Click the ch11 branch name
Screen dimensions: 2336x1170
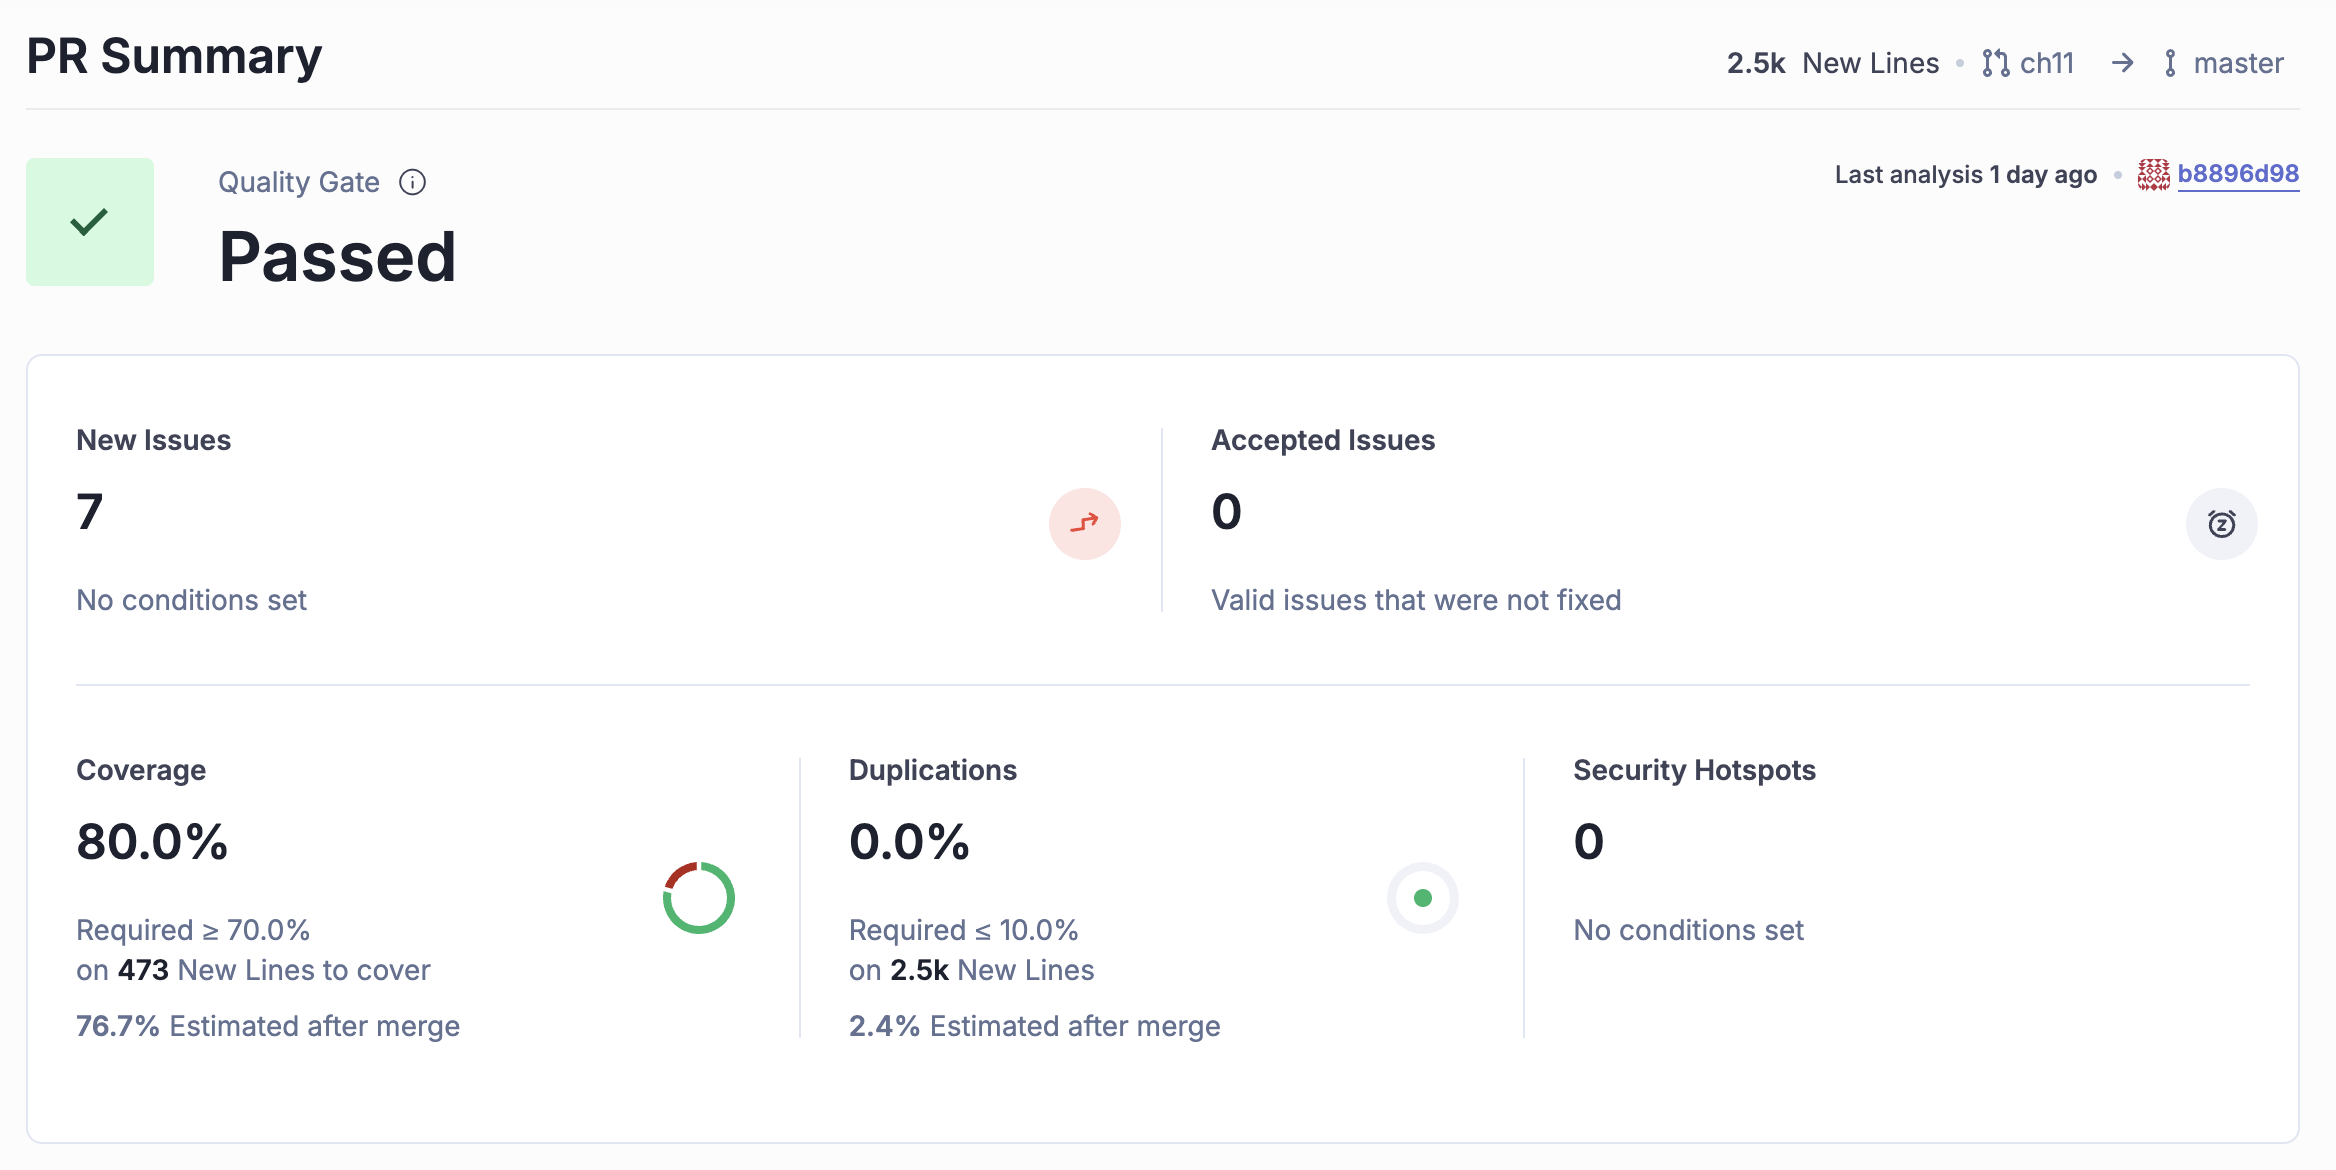(2047, 63)
